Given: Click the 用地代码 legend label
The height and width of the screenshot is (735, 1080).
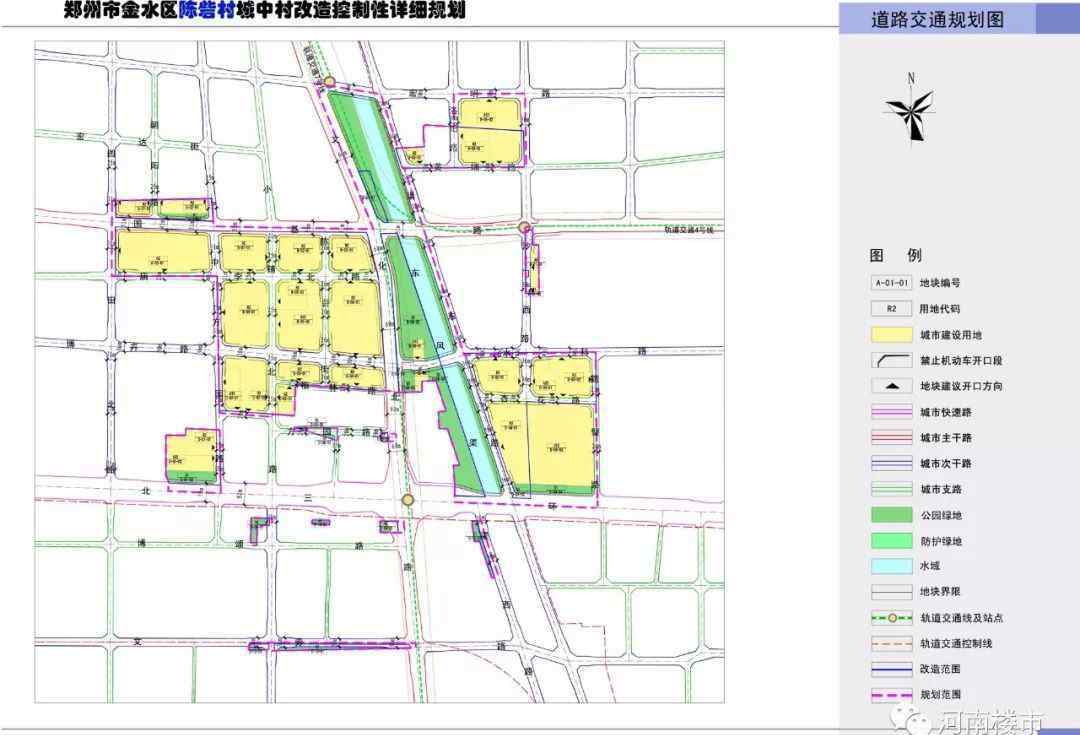Looking at the screenshot, I should pyautogui.click(x=940, y=309).
